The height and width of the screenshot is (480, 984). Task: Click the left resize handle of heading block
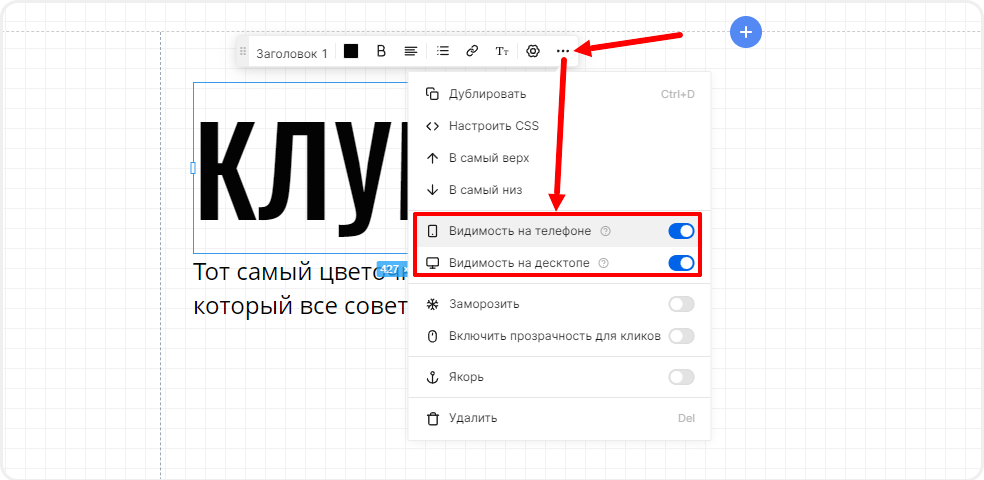193,168
